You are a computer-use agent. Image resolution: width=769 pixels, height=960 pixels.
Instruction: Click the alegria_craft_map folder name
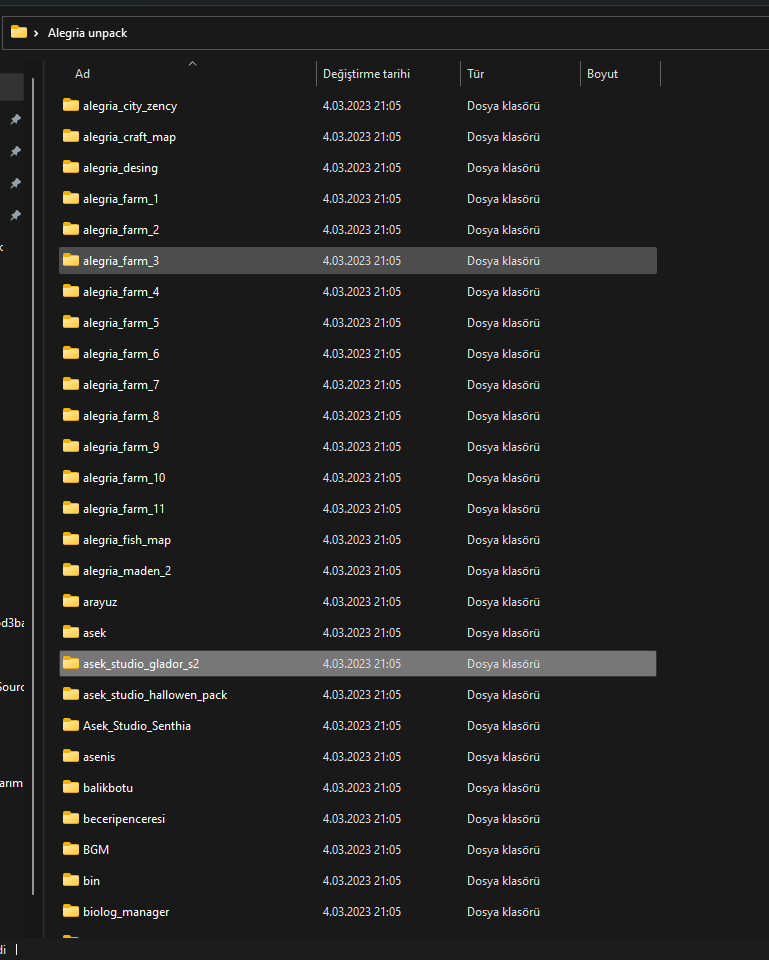point(129,137)
